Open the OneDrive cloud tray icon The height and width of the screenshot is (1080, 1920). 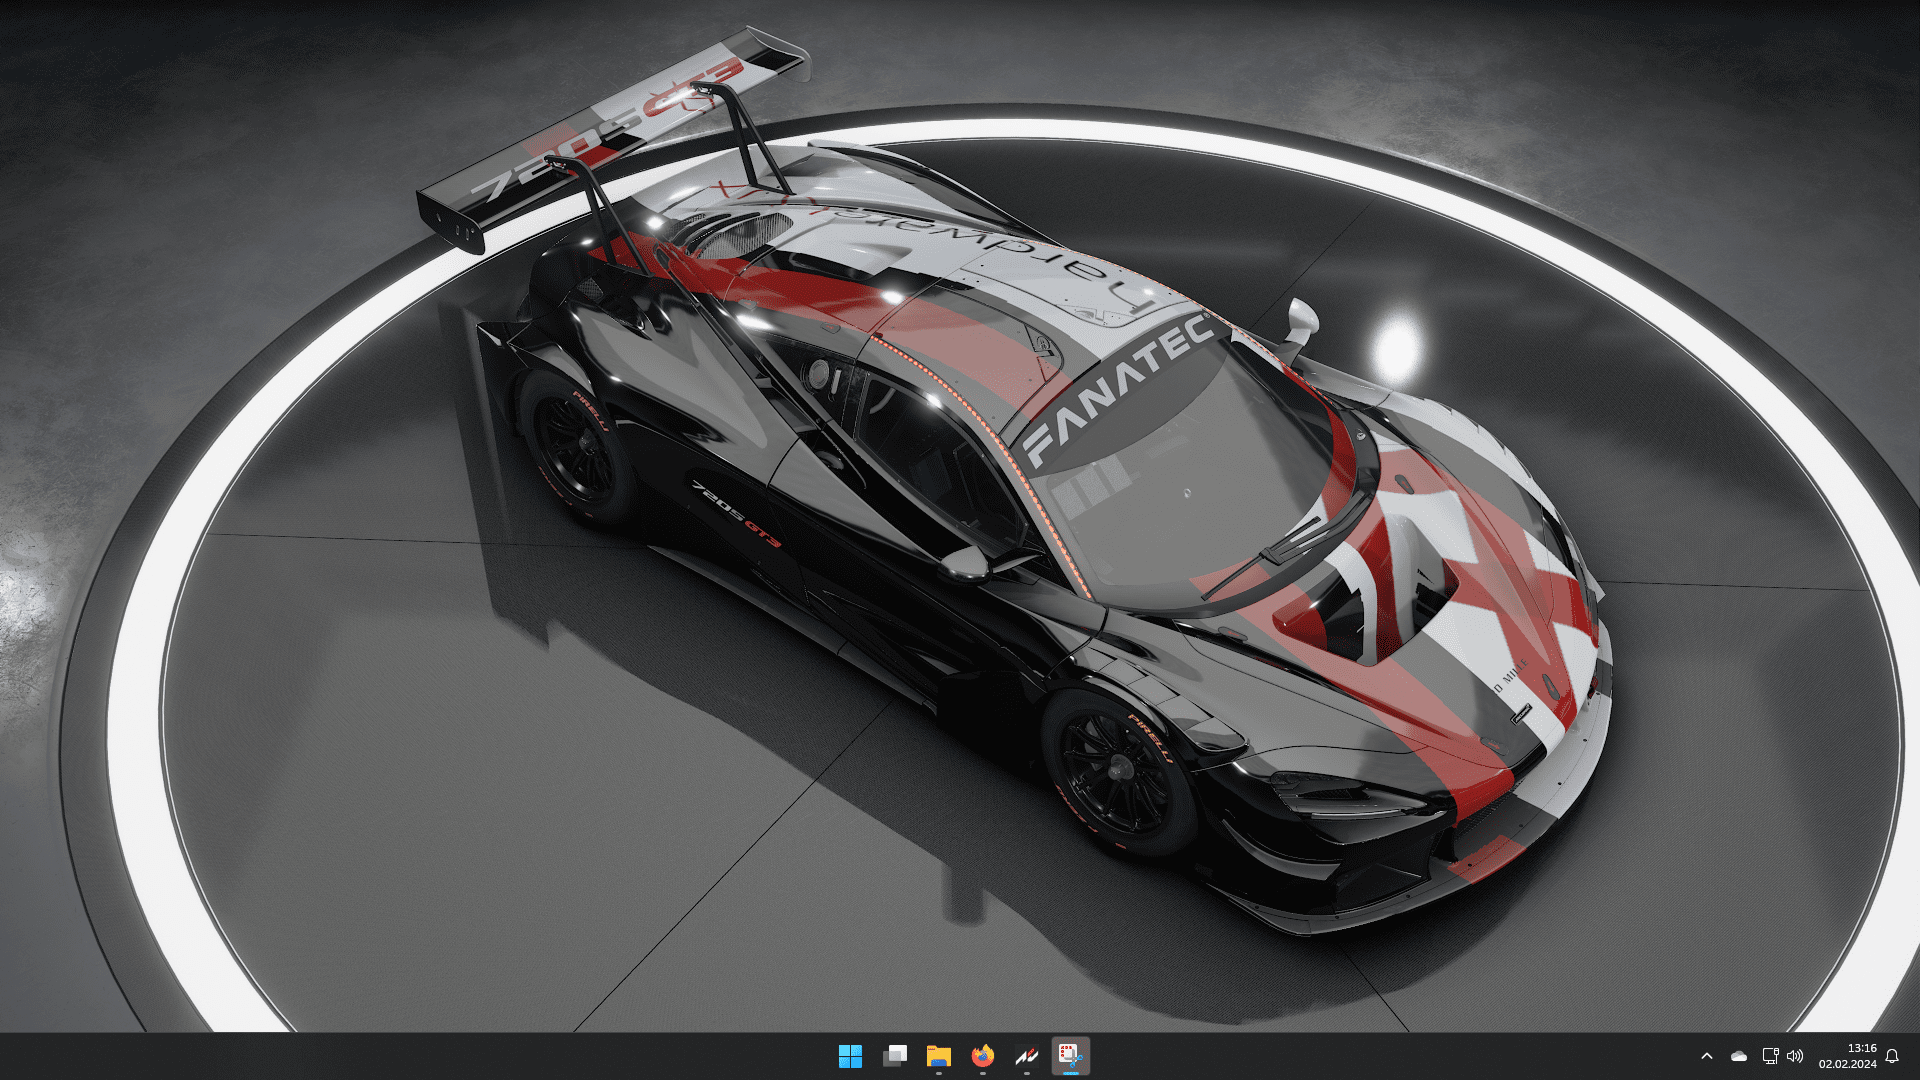click(x=1739, y=1056)
